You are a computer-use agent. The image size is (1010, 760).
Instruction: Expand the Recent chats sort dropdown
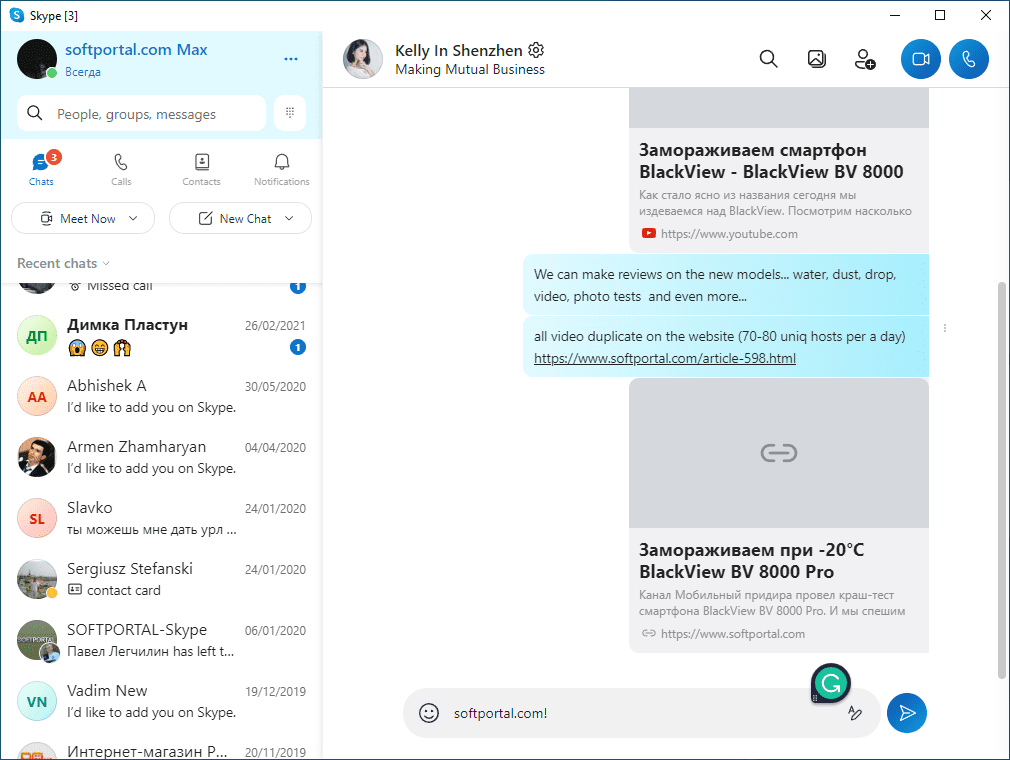coord(63,263)
